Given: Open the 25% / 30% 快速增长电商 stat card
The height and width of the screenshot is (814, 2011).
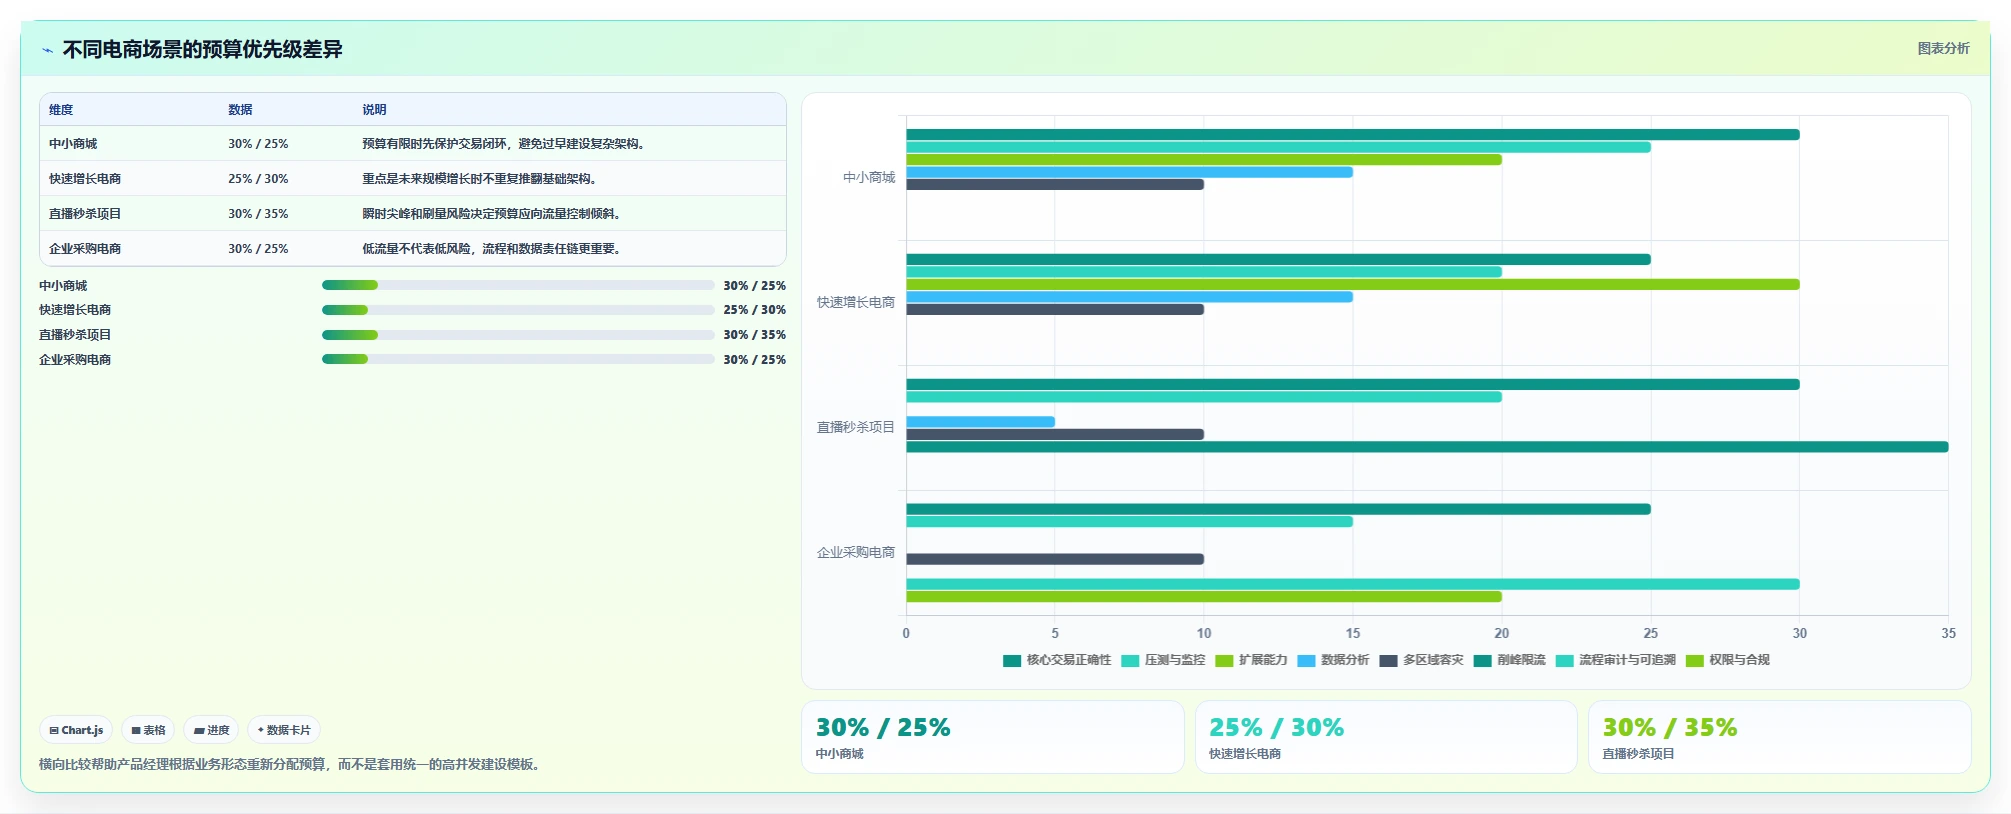Looking at the screenshot, I should [1386, 737].
